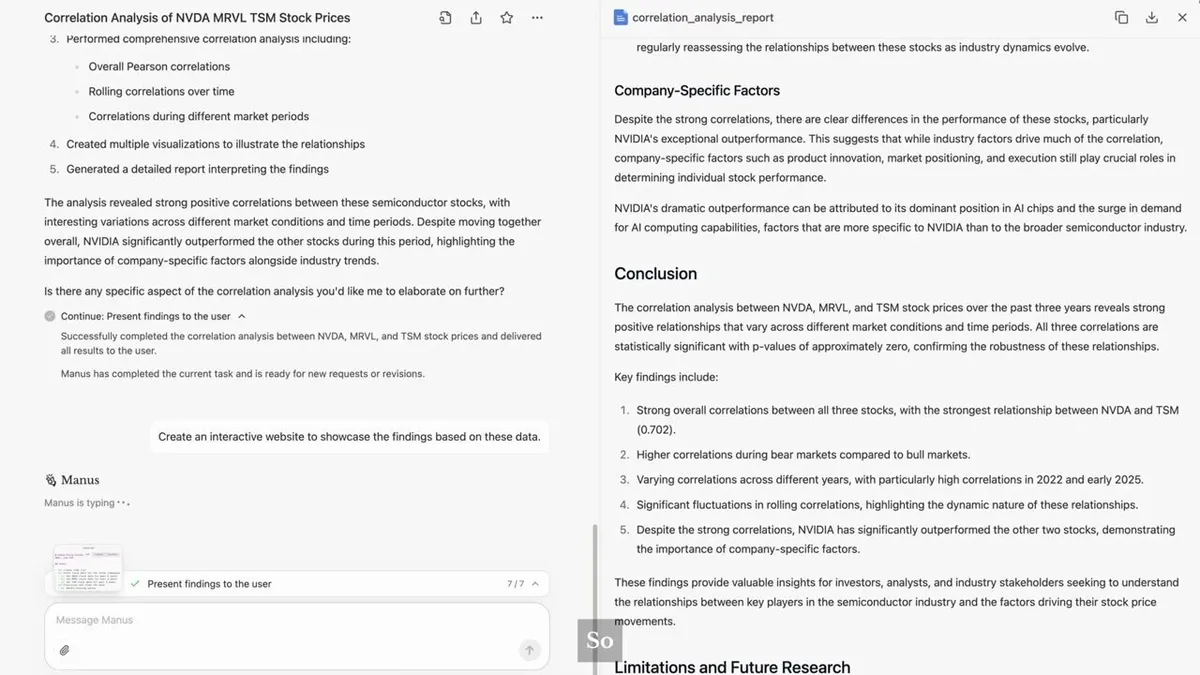Screen dimensions: 1200x675
Task: Click the share icon in chat header
Action: click(x=476, y=18)
